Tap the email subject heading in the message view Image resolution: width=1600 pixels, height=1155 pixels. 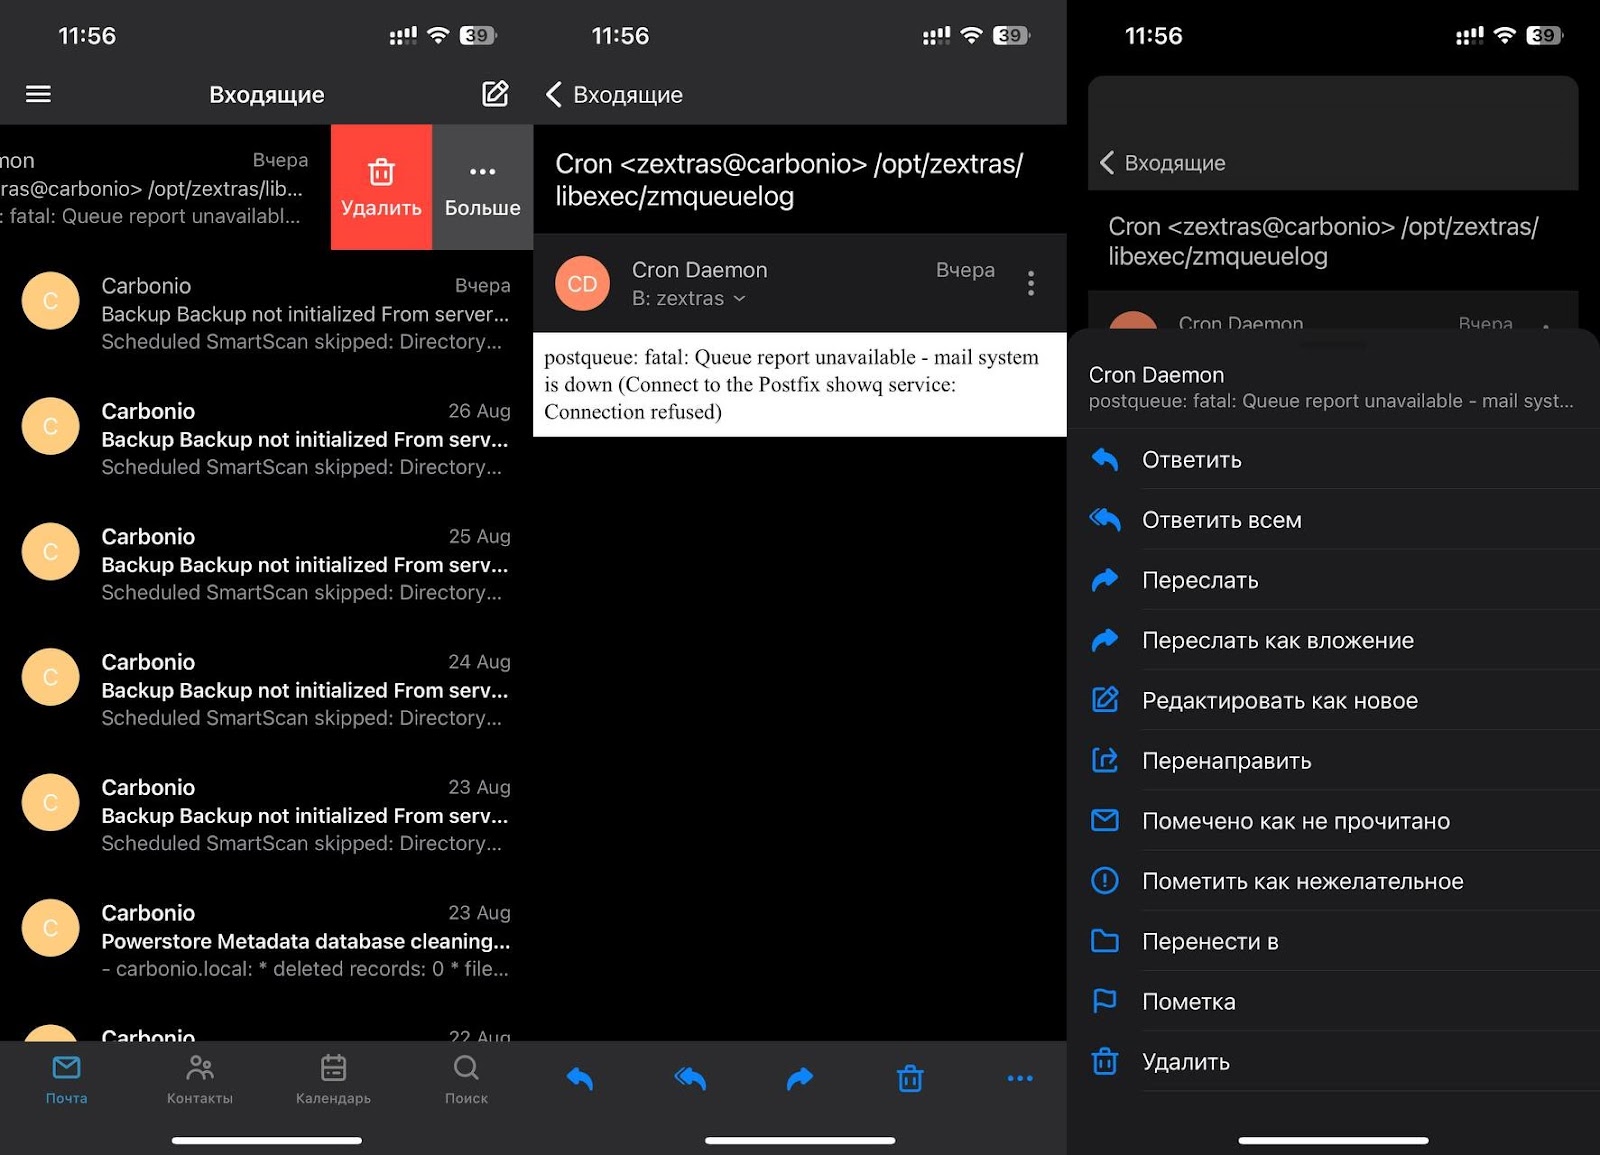click(x=789, y=180)
